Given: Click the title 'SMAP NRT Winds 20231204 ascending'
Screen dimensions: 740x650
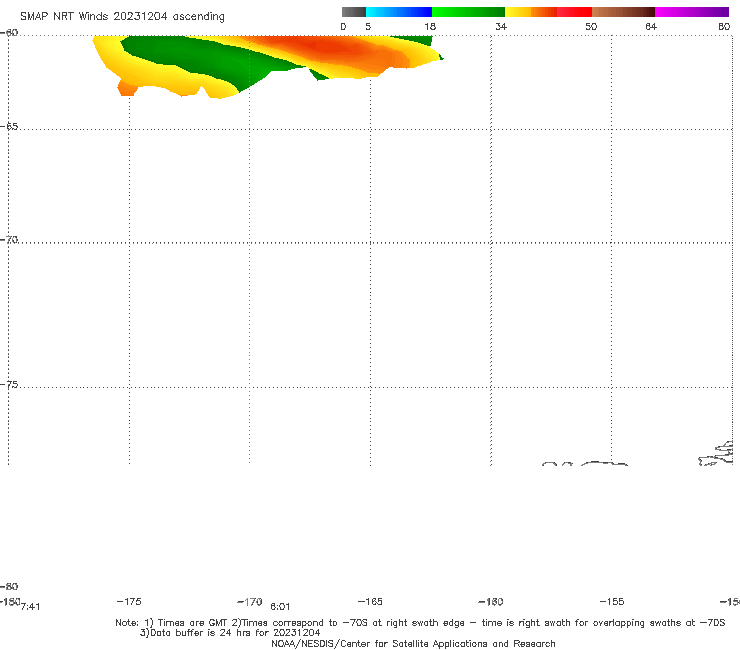Looking at the screenshot, I should [122, 16].
